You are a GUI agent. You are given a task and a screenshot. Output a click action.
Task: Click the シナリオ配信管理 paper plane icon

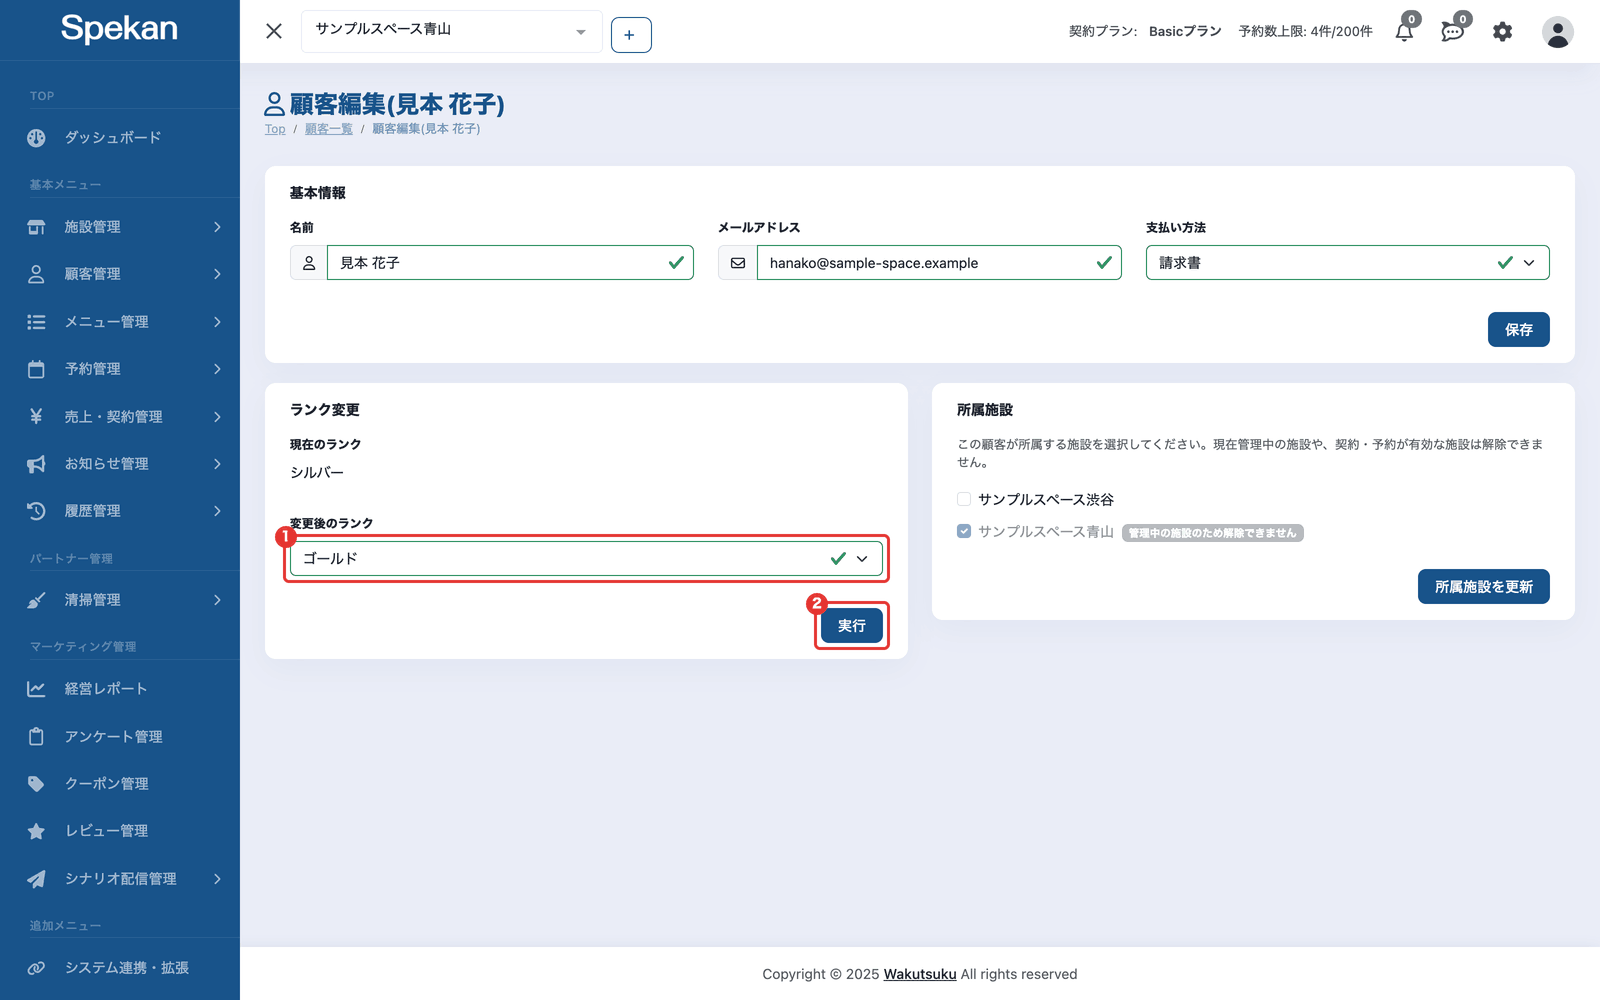pyautogui.click(x=36, y=879)
